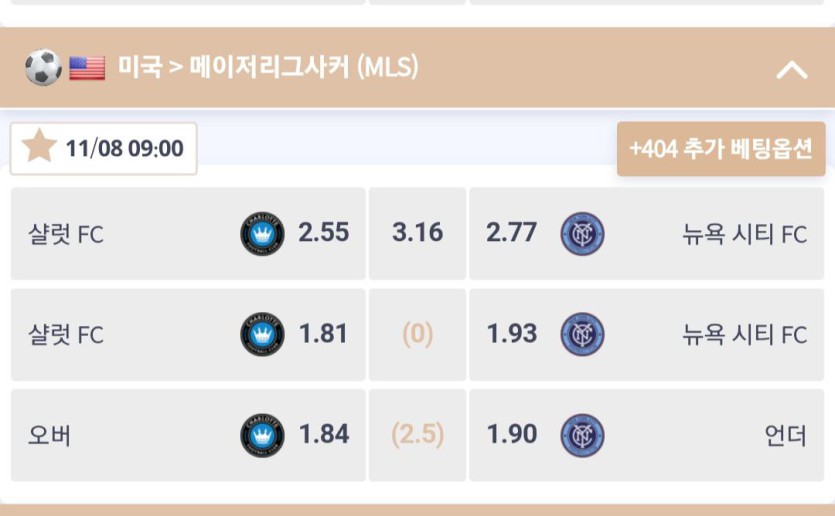
Task: Collapse the MLS league section
Action: pos(792,69)
